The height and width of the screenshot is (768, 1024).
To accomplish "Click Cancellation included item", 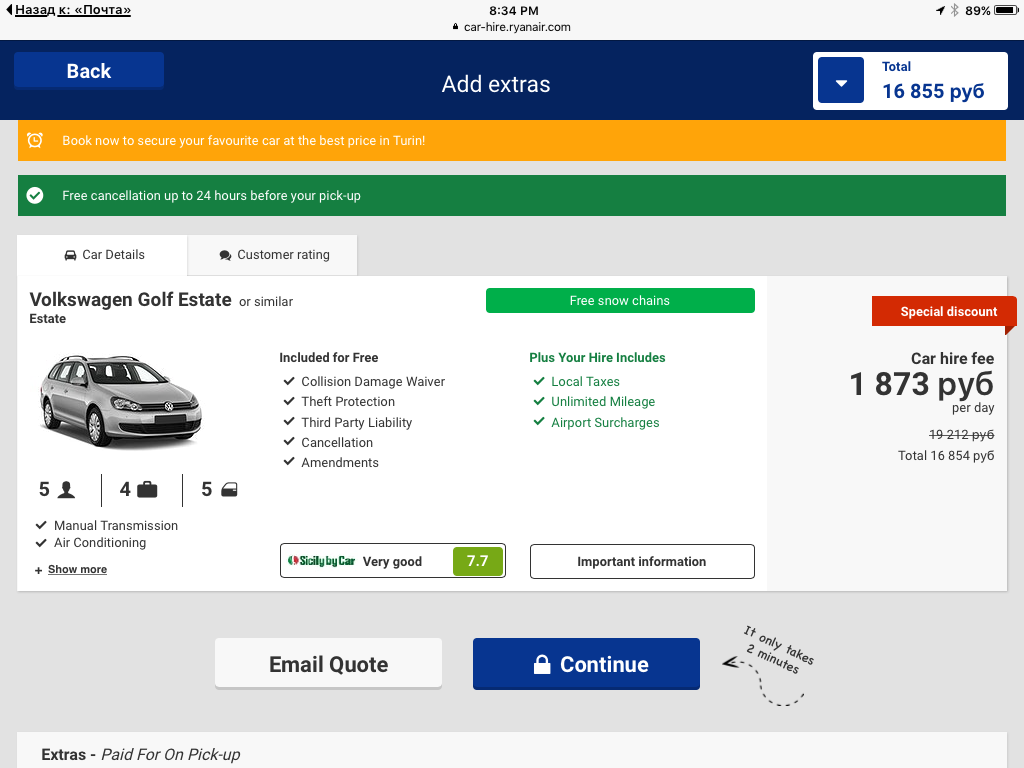I will 337,443.
